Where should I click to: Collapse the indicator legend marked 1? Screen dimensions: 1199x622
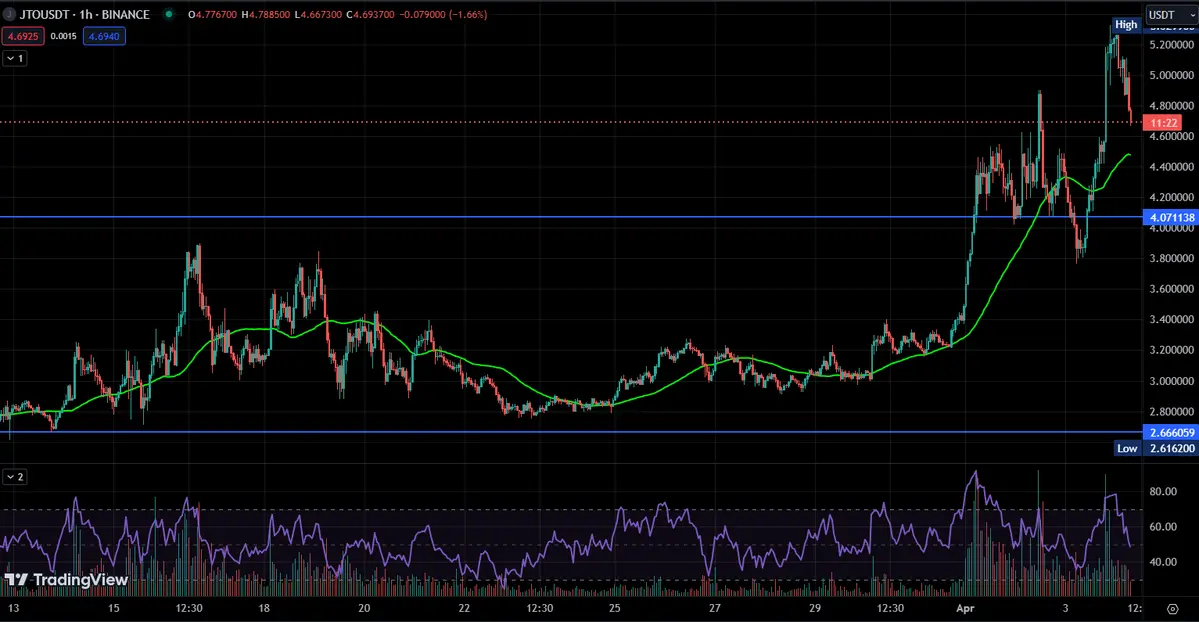(x=15, y=58)
